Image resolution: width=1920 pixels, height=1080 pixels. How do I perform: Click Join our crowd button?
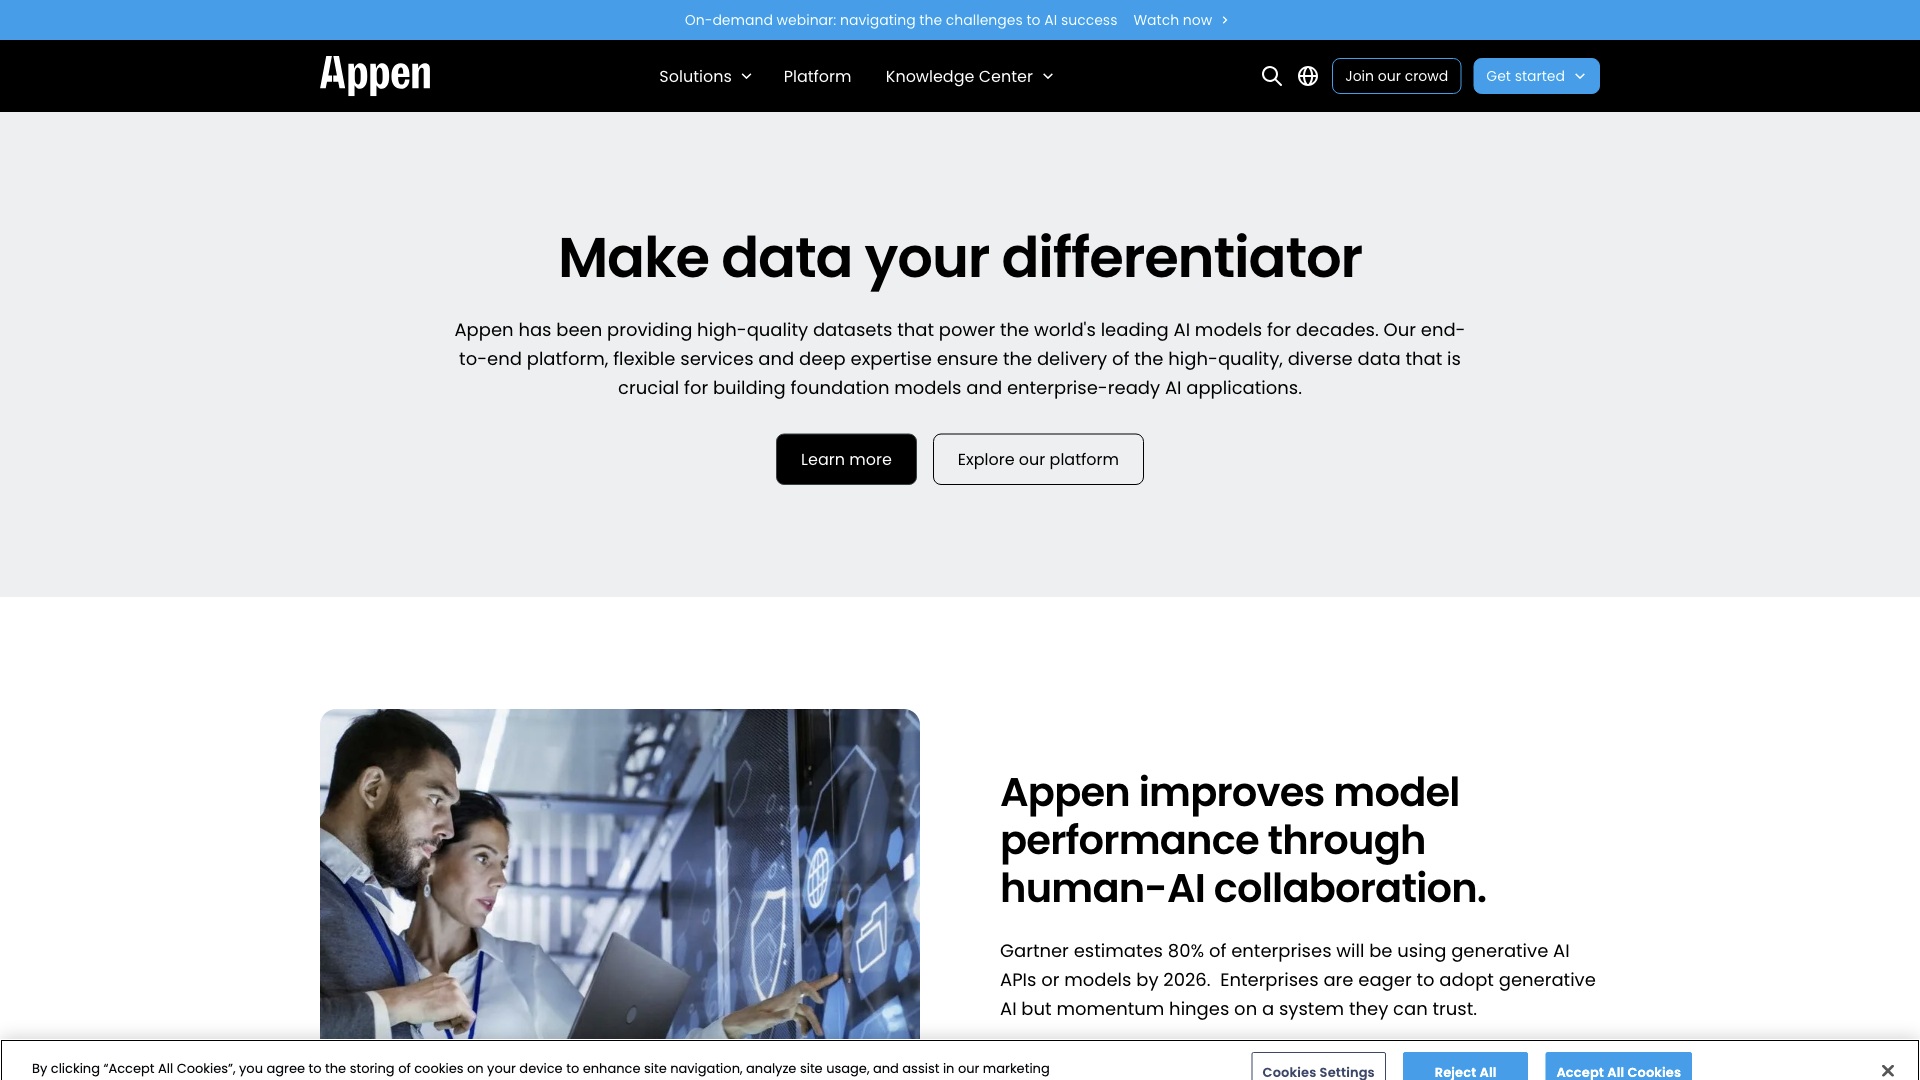pyautogui.click(x=1396, y=75)
